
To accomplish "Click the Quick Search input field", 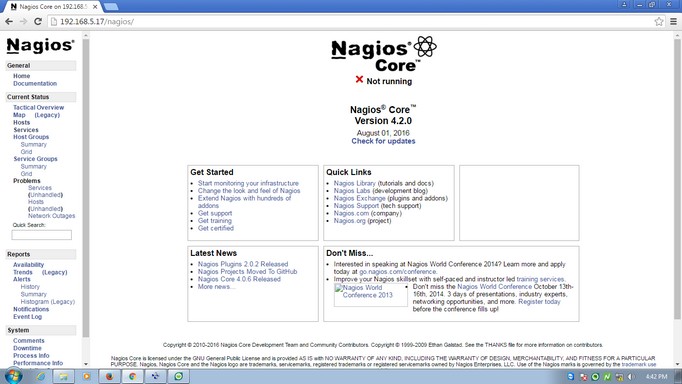I will pyautogui.click(x=42, y=235).
